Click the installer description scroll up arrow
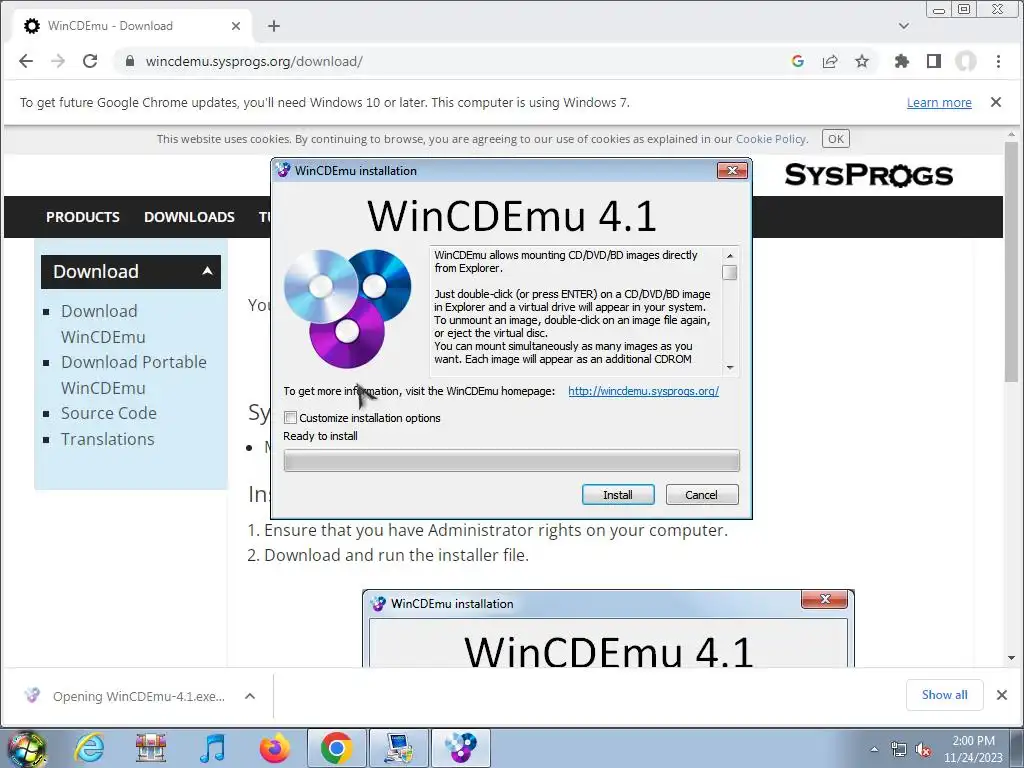 click(x=730, y=255)
